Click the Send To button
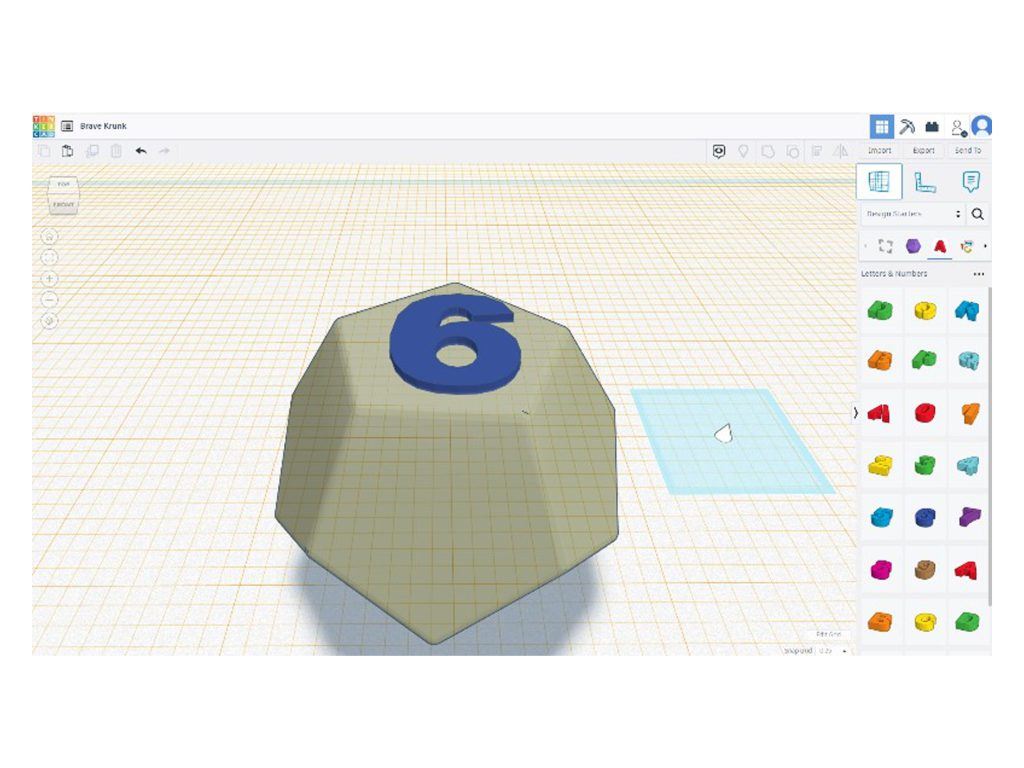This screenshot has width=1024, height=768. [968, 150]
